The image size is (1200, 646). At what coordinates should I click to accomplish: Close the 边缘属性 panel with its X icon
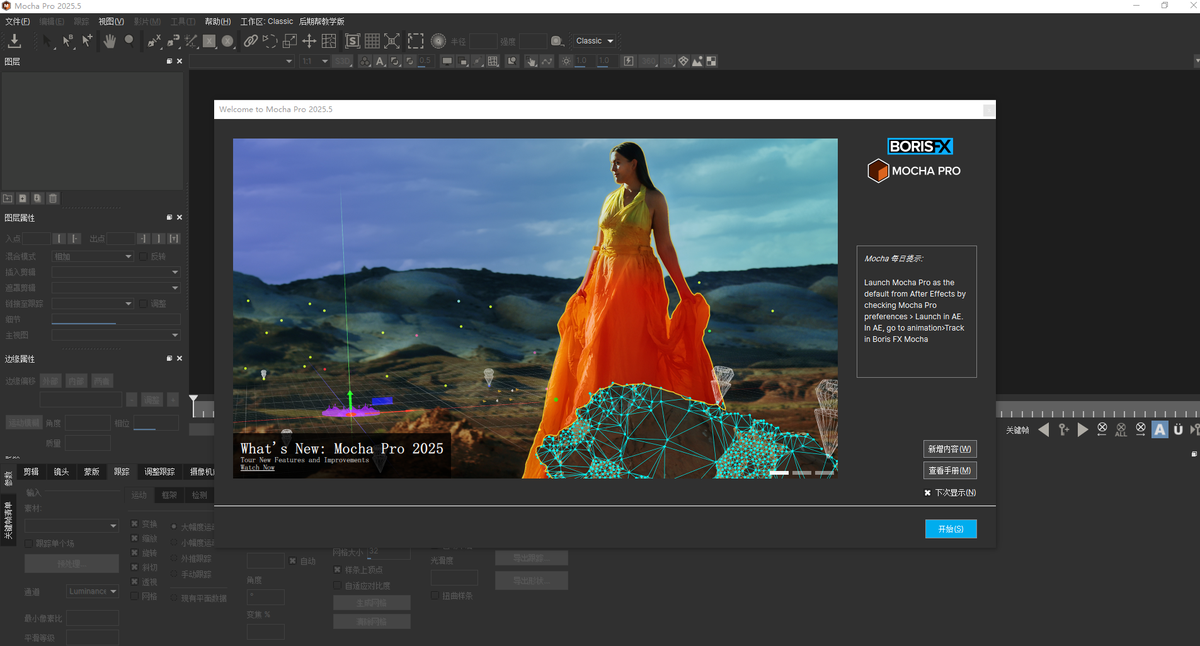(180, 358)
